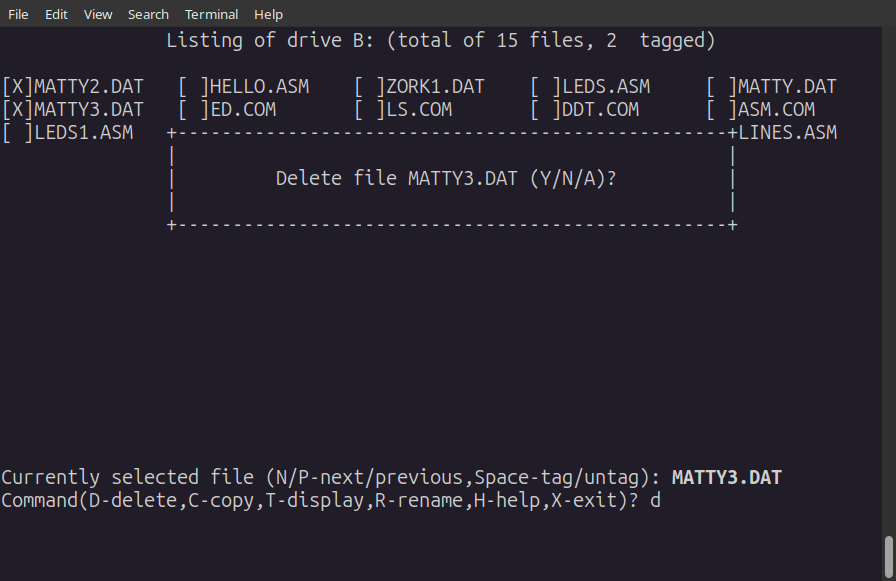This screenshot has width=896, height=581.
Task: Click the LINES.ASM file name
Action: pyautogui.click(x=787, y=133)
